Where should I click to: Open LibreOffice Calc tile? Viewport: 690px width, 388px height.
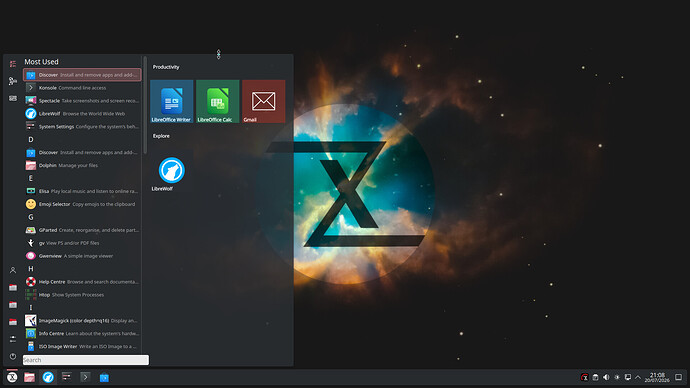tap(217, 101)
